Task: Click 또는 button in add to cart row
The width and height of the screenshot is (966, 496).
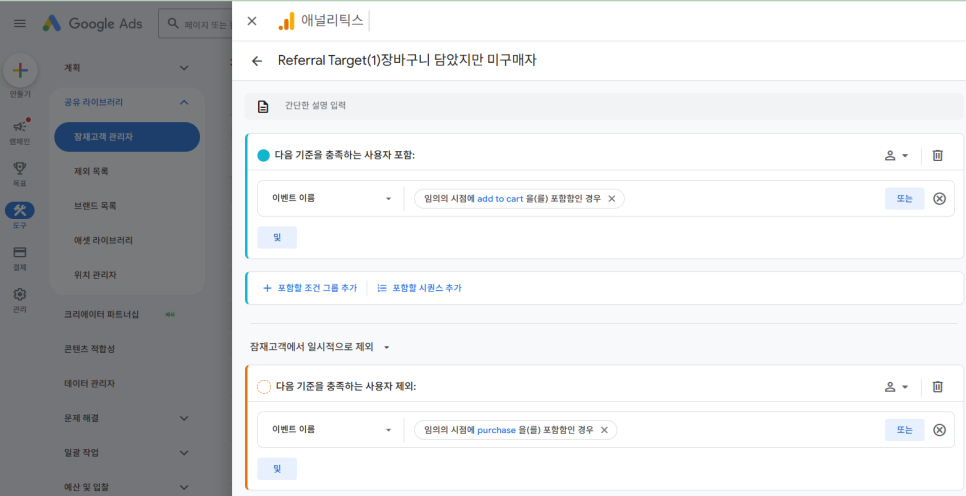Action: tap(904, 198)
